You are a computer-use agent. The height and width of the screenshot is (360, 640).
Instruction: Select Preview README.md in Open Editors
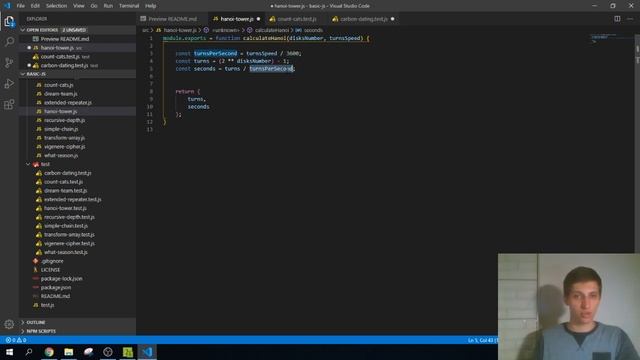[x=78, y=39]
